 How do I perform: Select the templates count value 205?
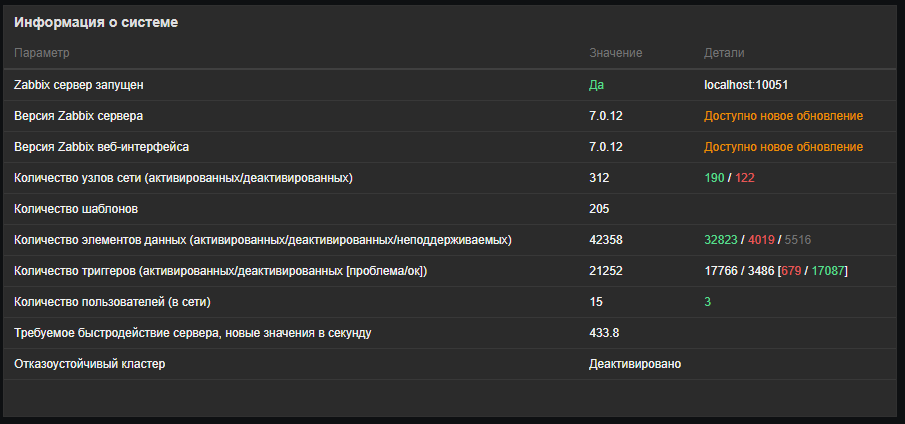coord(599,209)
